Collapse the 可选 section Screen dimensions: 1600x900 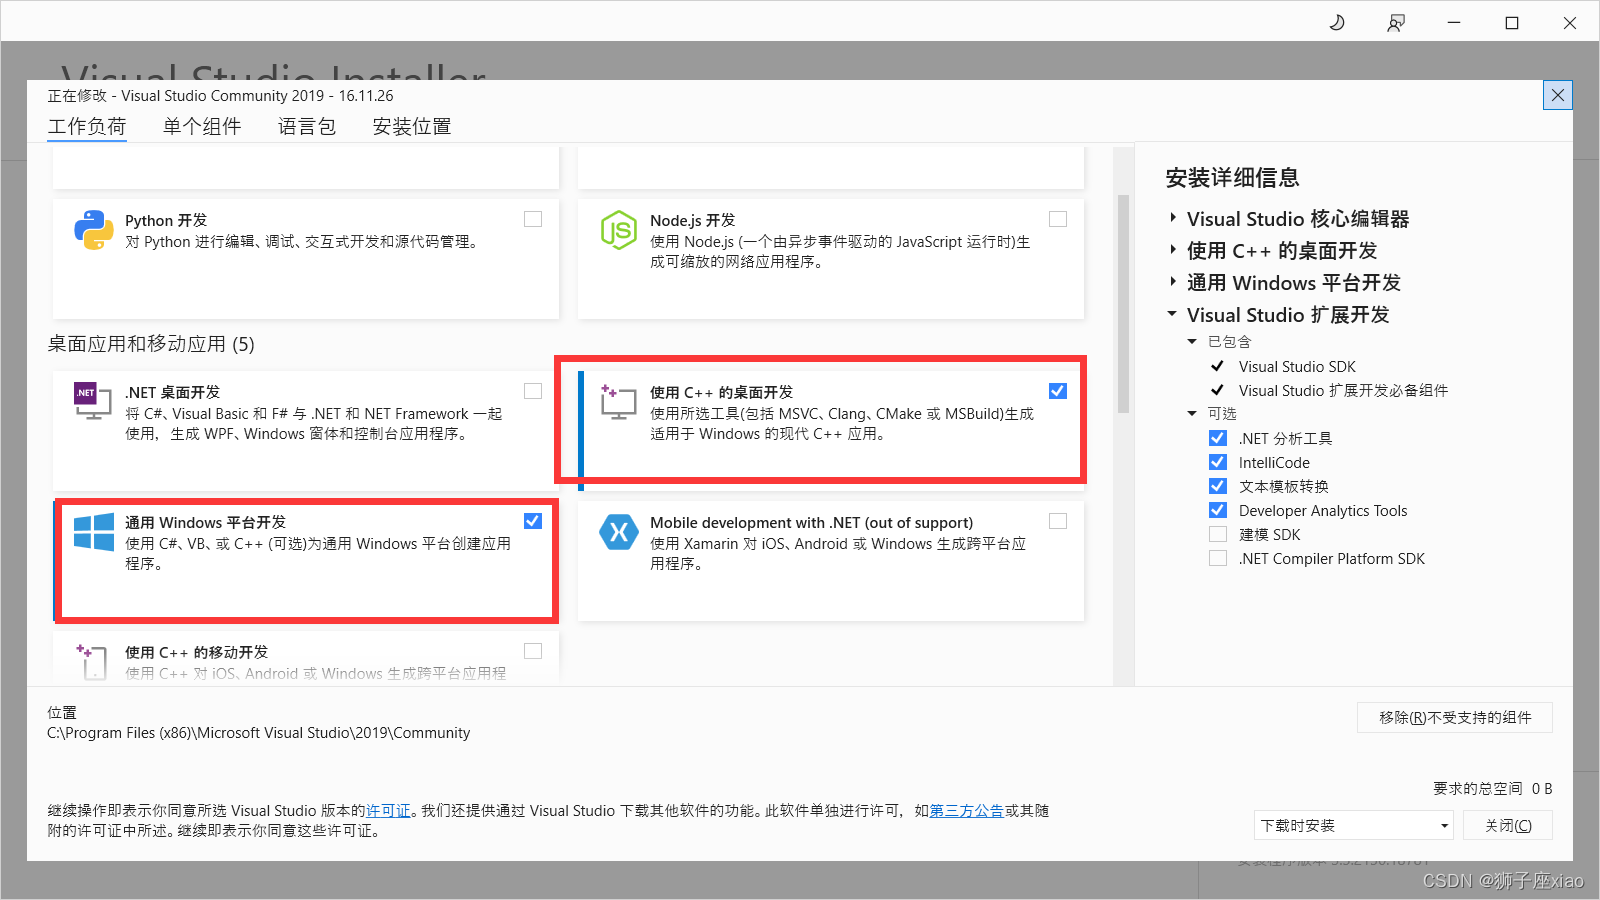click(x=1192, y=414)
